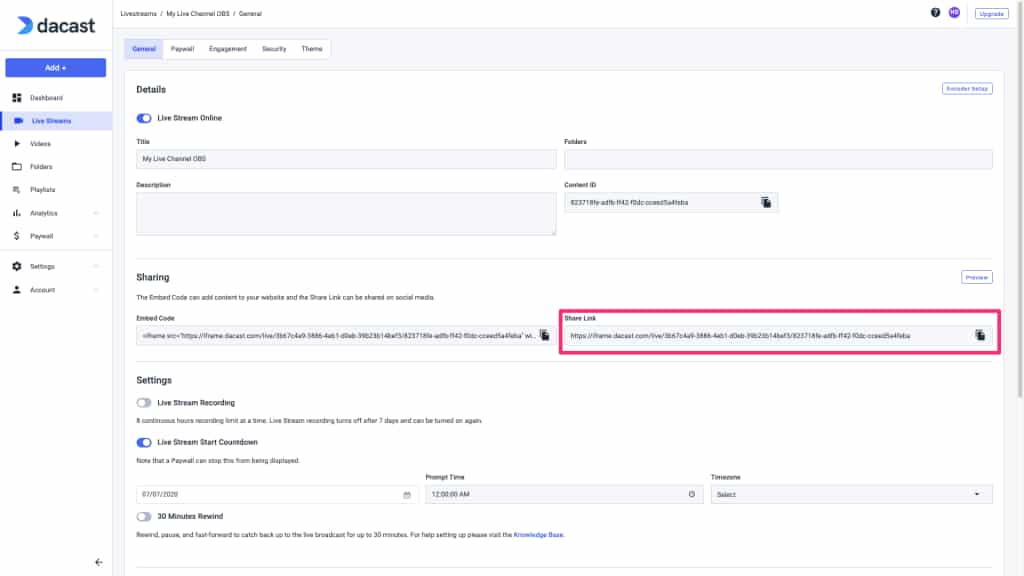Expand the Account submenu arrow

point(96,290)
